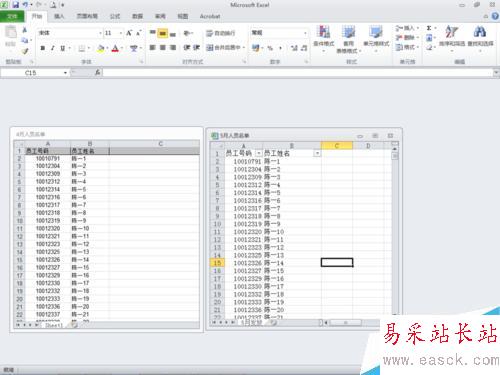500x375 pixels.
Task: Toggle center horizontal alignment
Action: [162, 48]
